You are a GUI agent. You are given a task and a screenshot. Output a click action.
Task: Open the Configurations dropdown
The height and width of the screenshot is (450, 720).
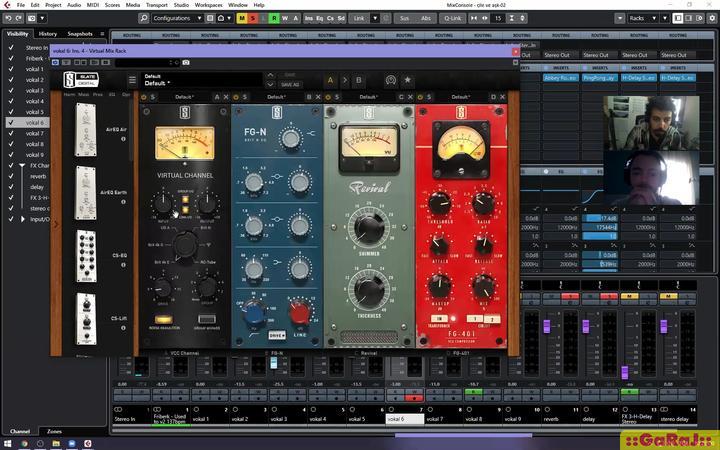tap(177, 18)
